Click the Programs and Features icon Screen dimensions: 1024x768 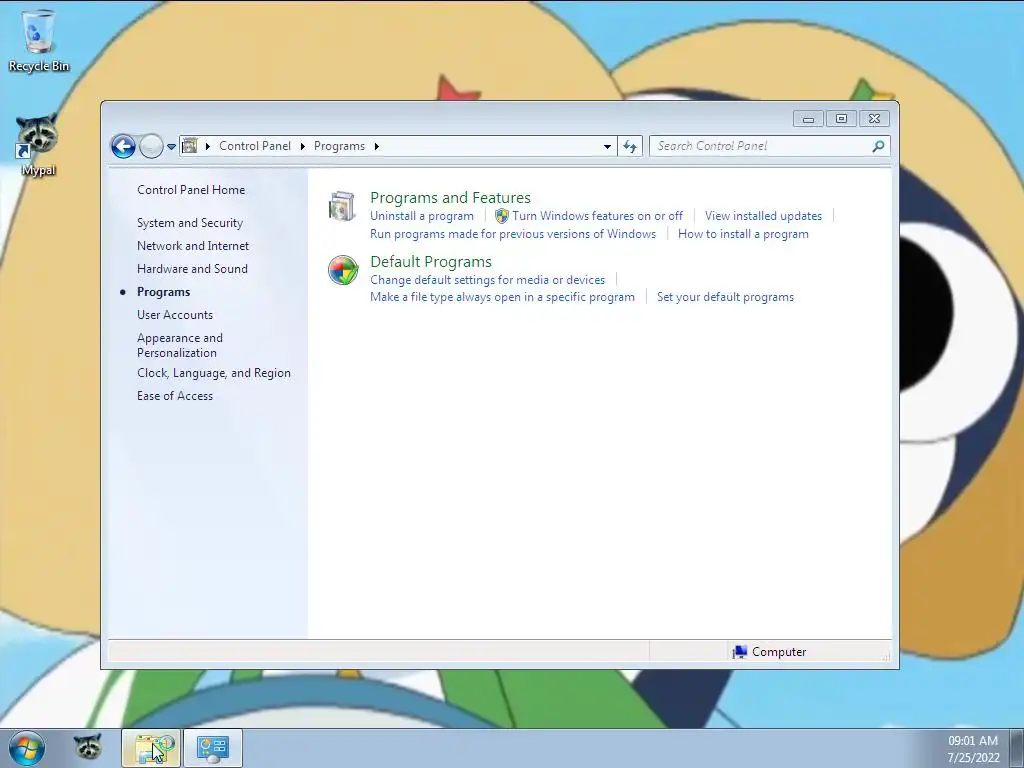coord(342,206)
